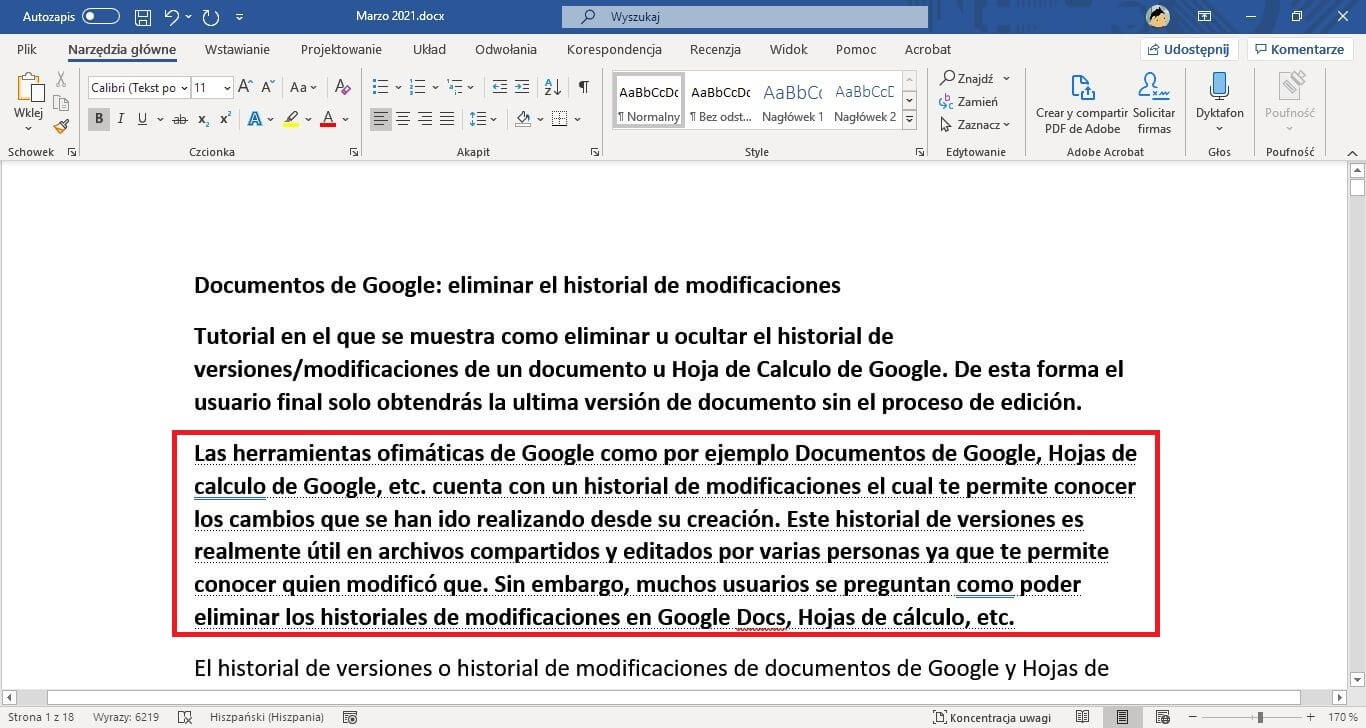1366x728 pixels.
Task: Decrease paragraph indent
Action: 500,87
